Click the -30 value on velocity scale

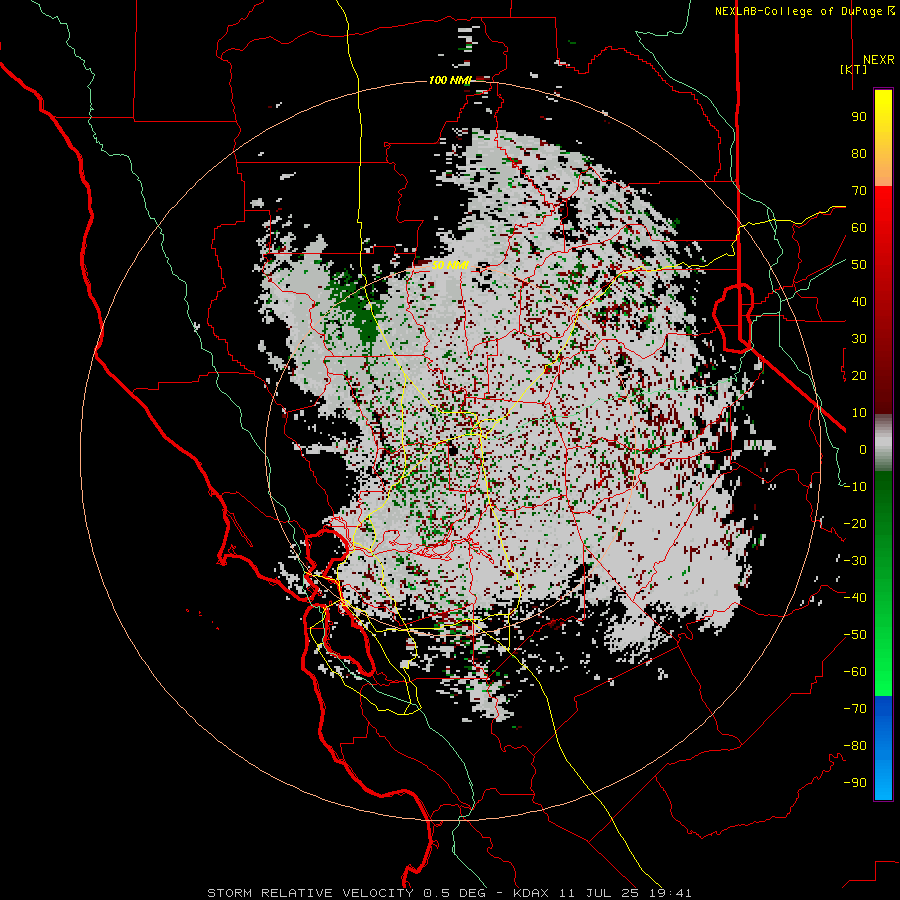pyautogui.click(x=855, y=561)
